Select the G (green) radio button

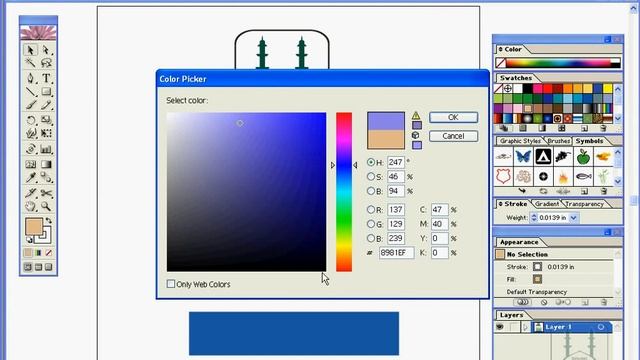(371, 224)
